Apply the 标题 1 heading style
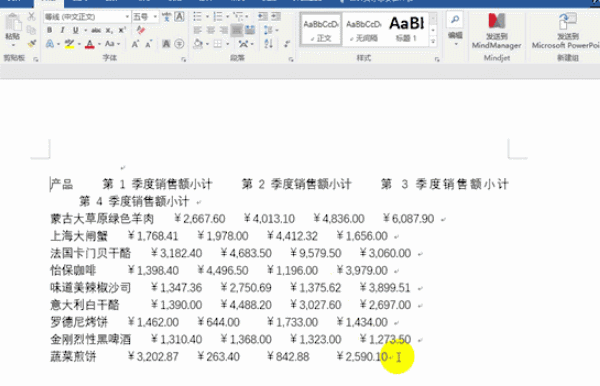600x386 pixels. (406, 30)
